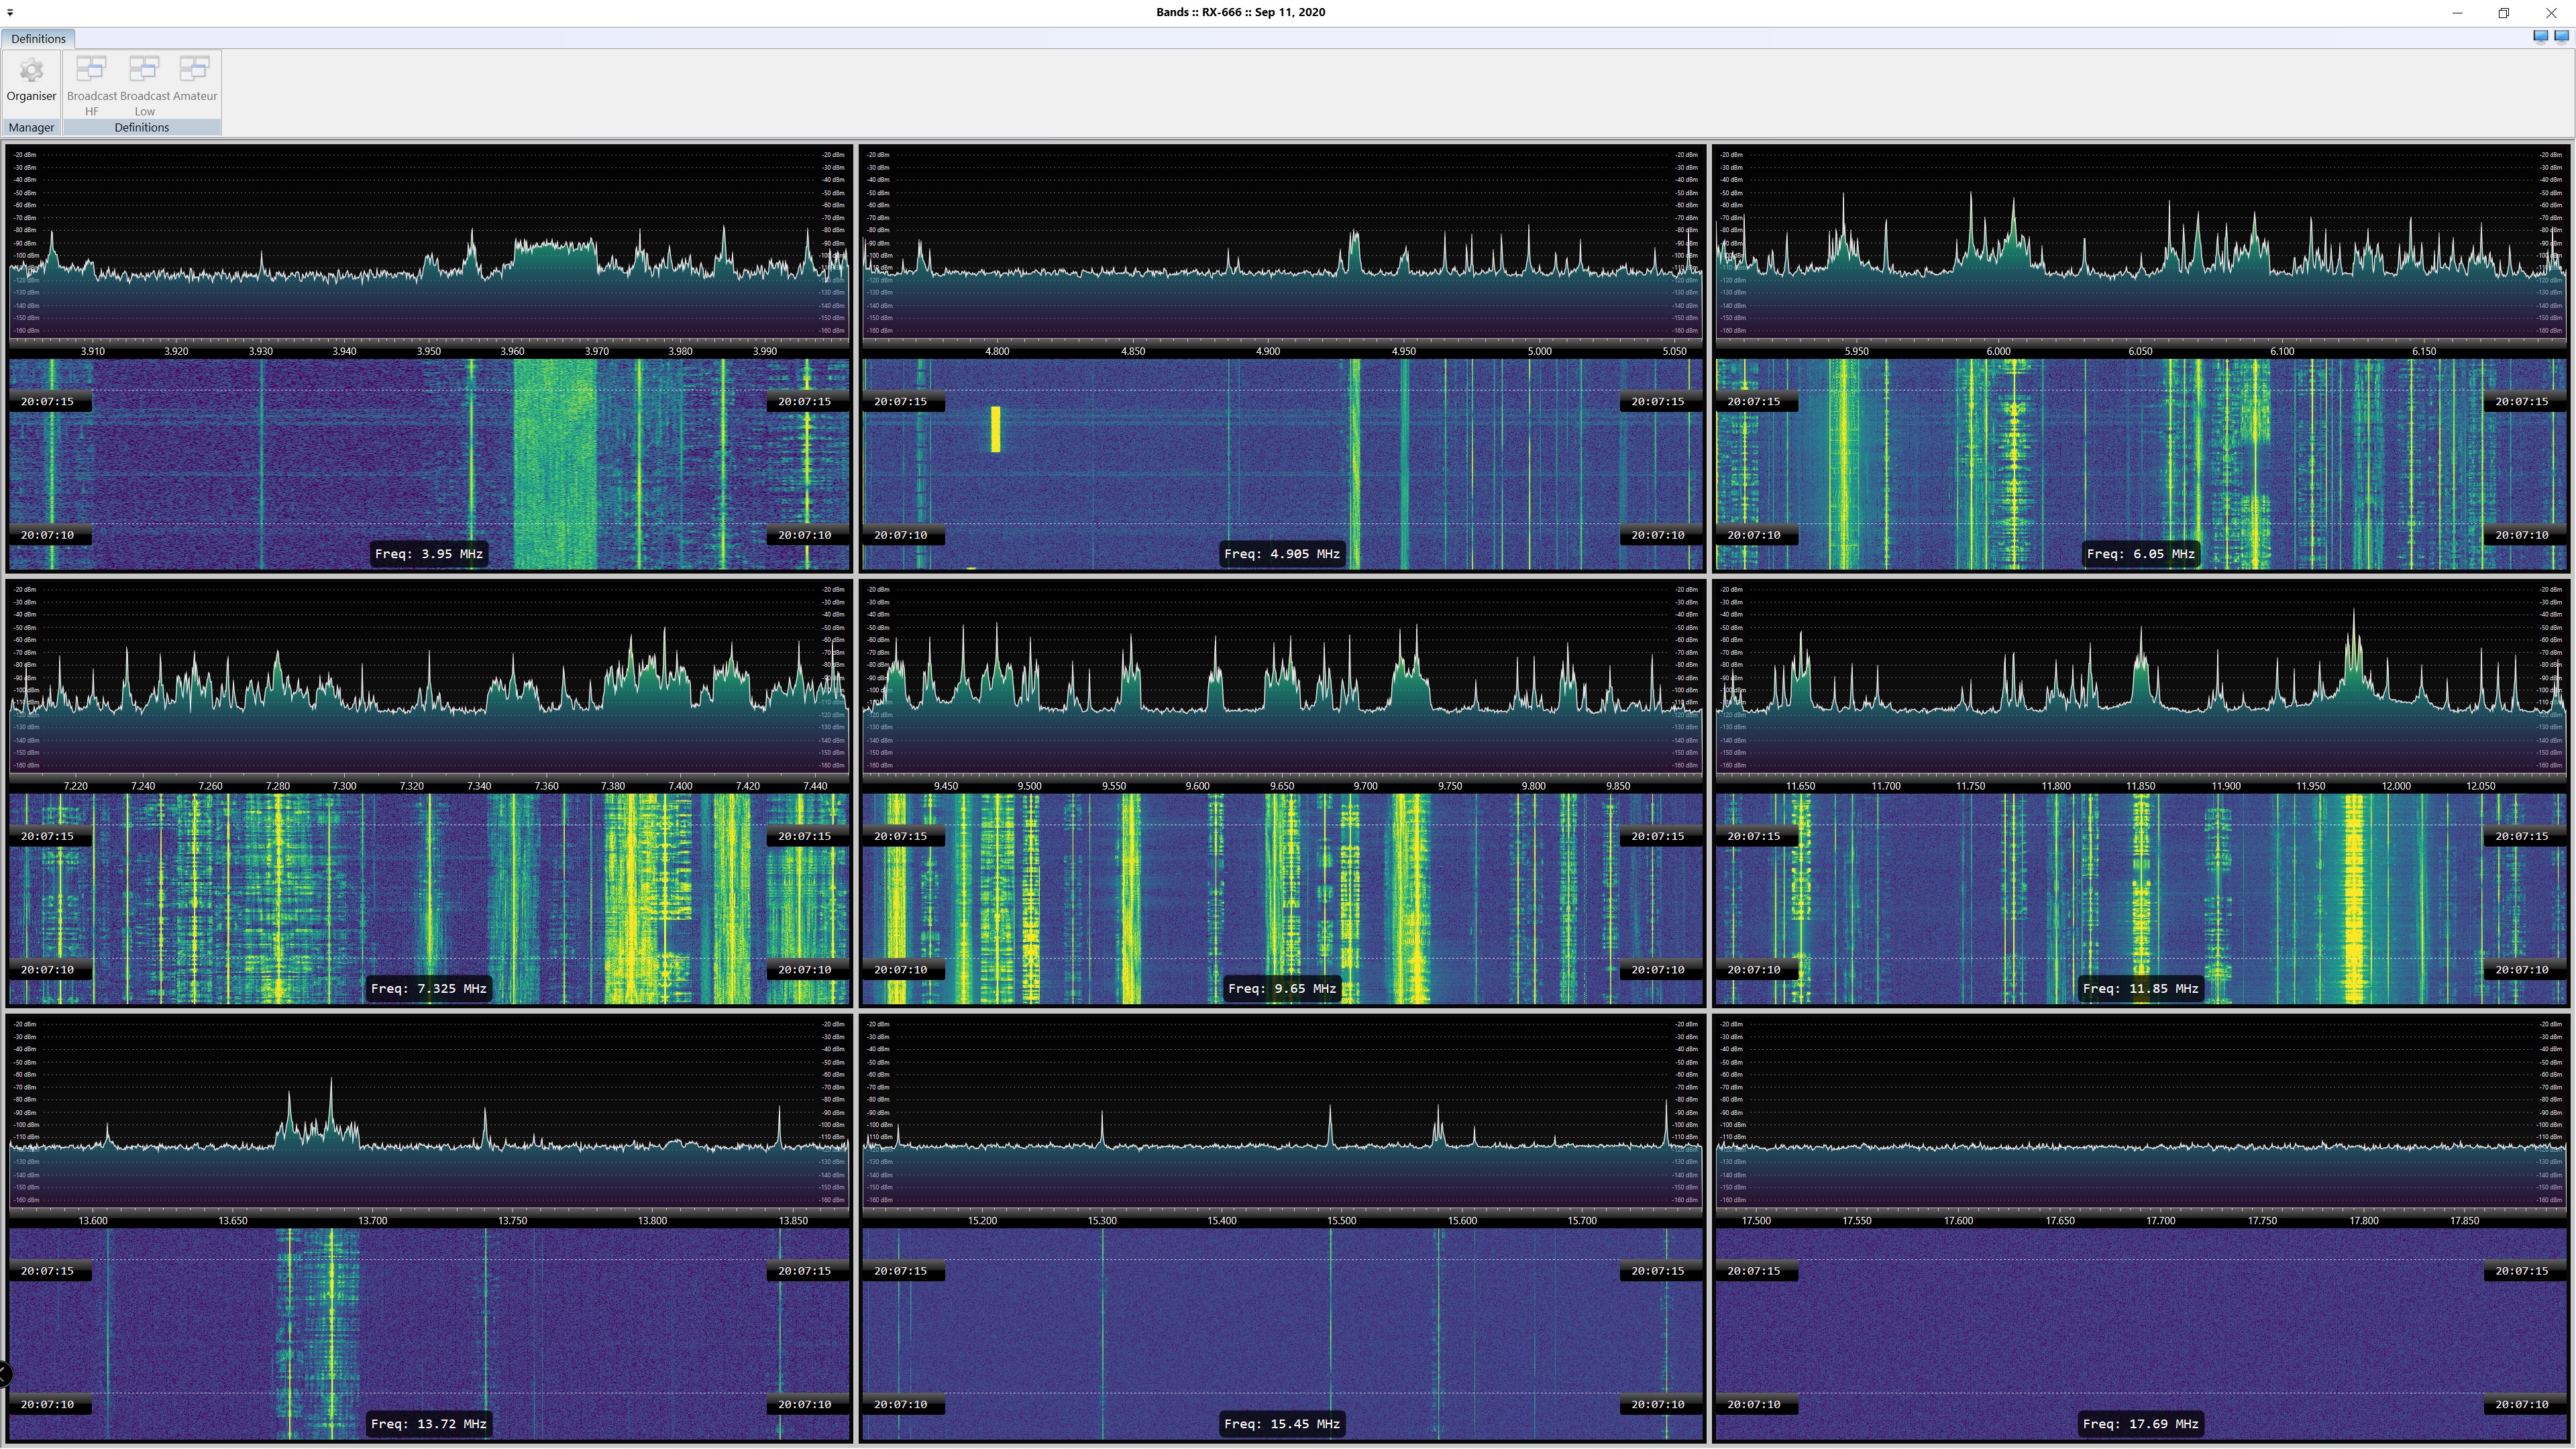The width and height of the screenshot is (2576, 1449).
Task: Click the Freq: 17.69 MHz label
Action: pos(2140,1424)
